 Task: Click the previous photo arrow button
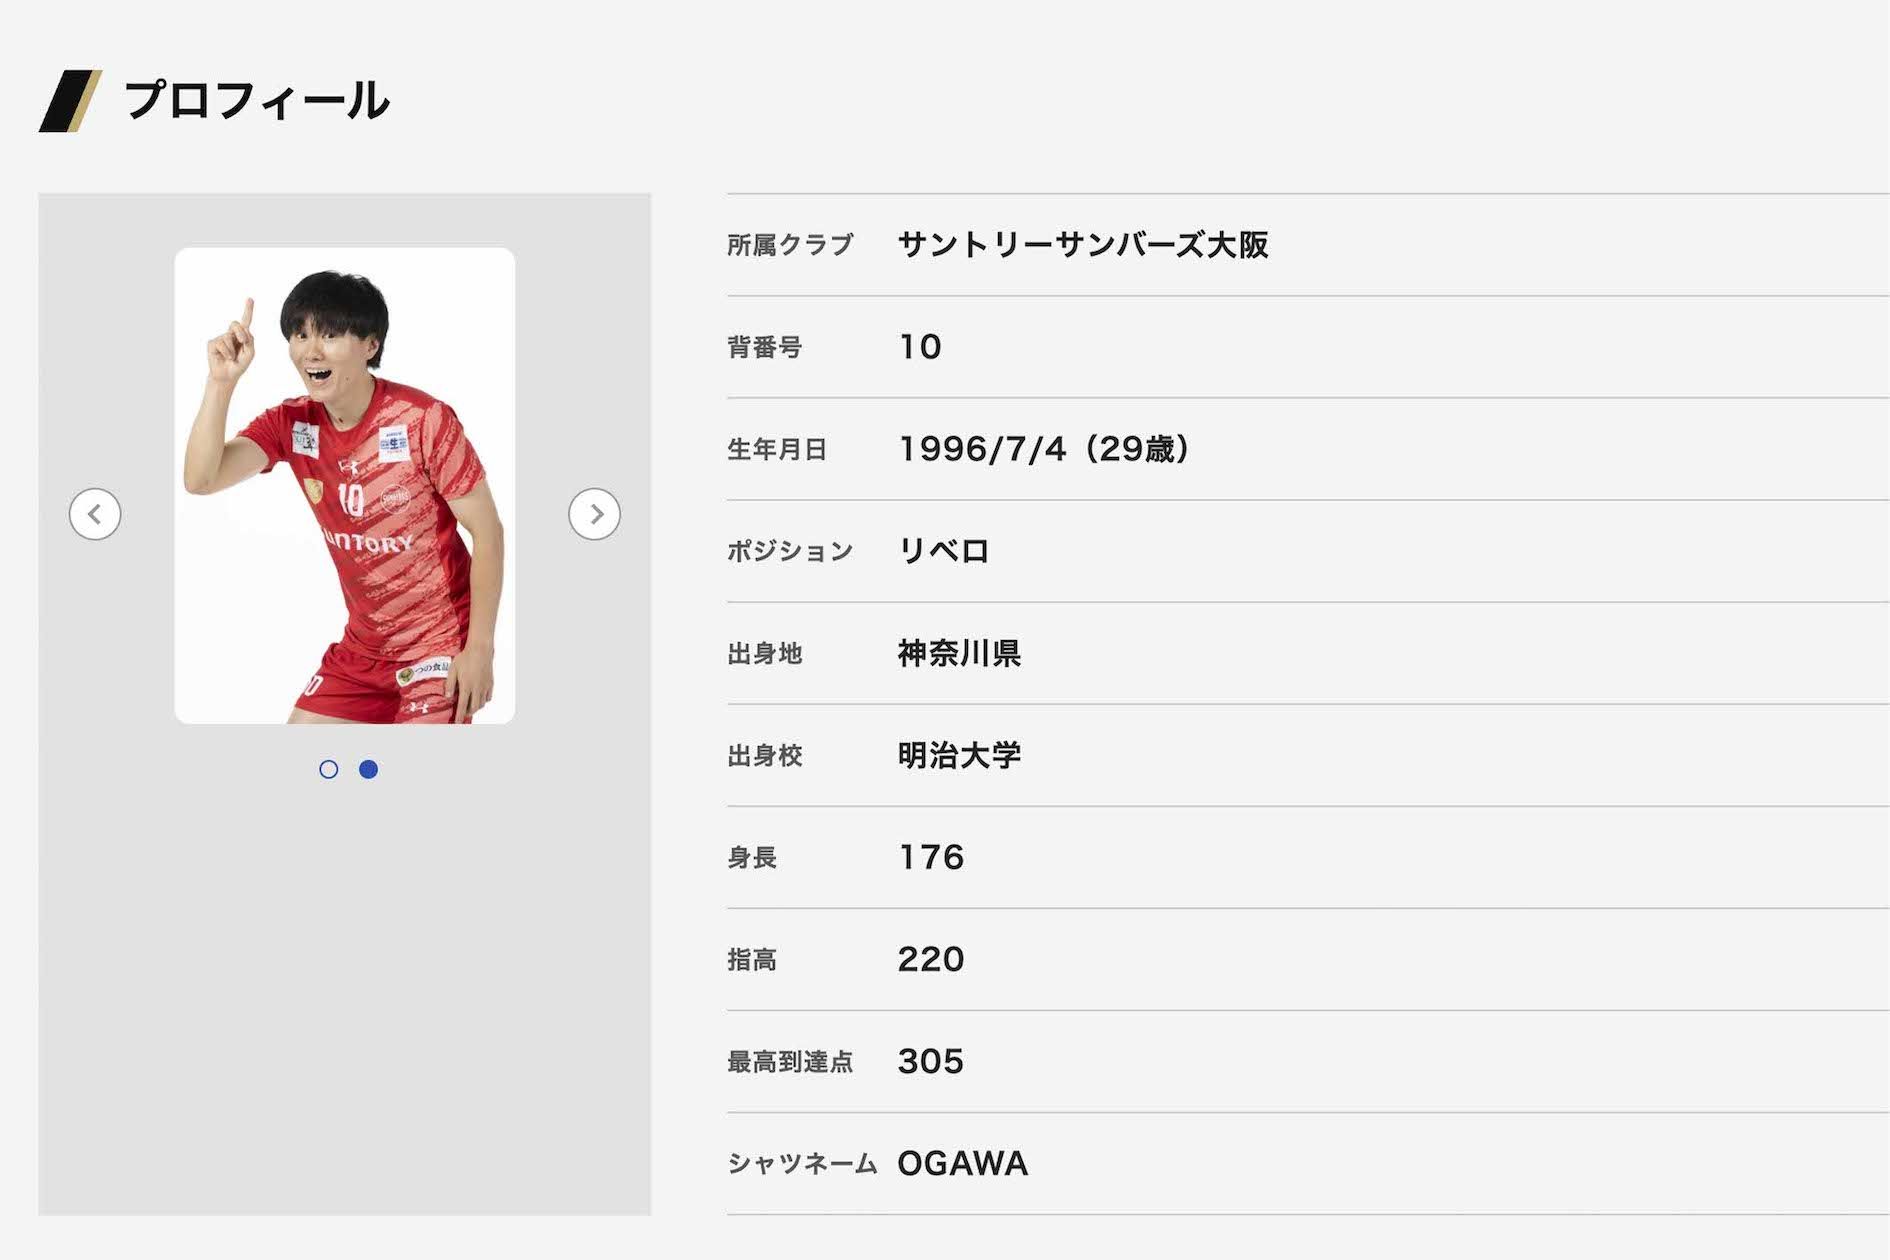tap(95, 514)
